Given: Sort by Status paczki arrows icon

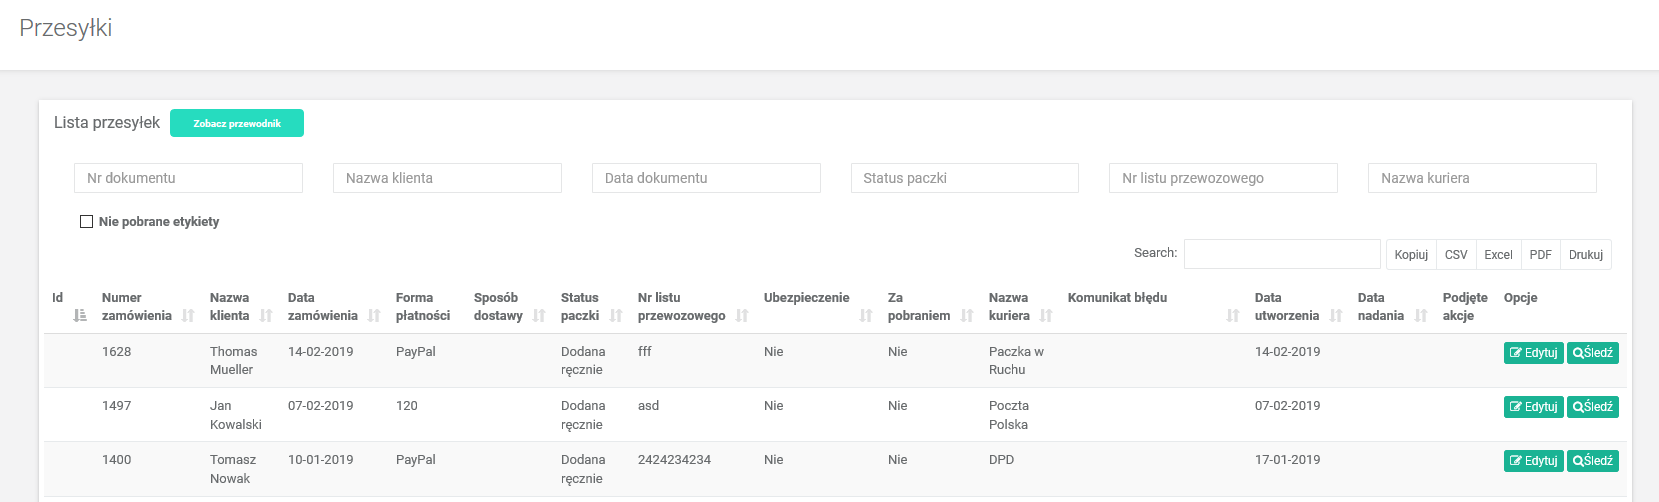Looking at the screenshot, I should [x=616, y=316].
